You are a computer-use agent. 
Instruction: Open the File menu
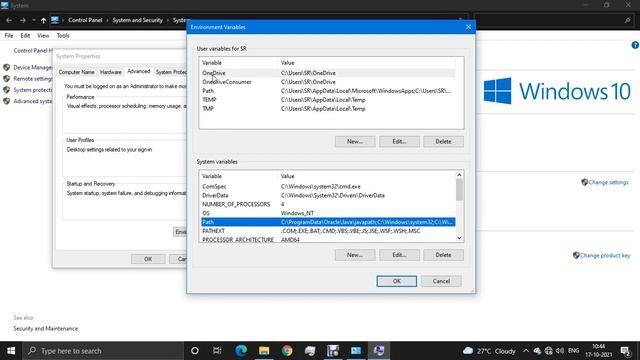(x=9, y=36)
